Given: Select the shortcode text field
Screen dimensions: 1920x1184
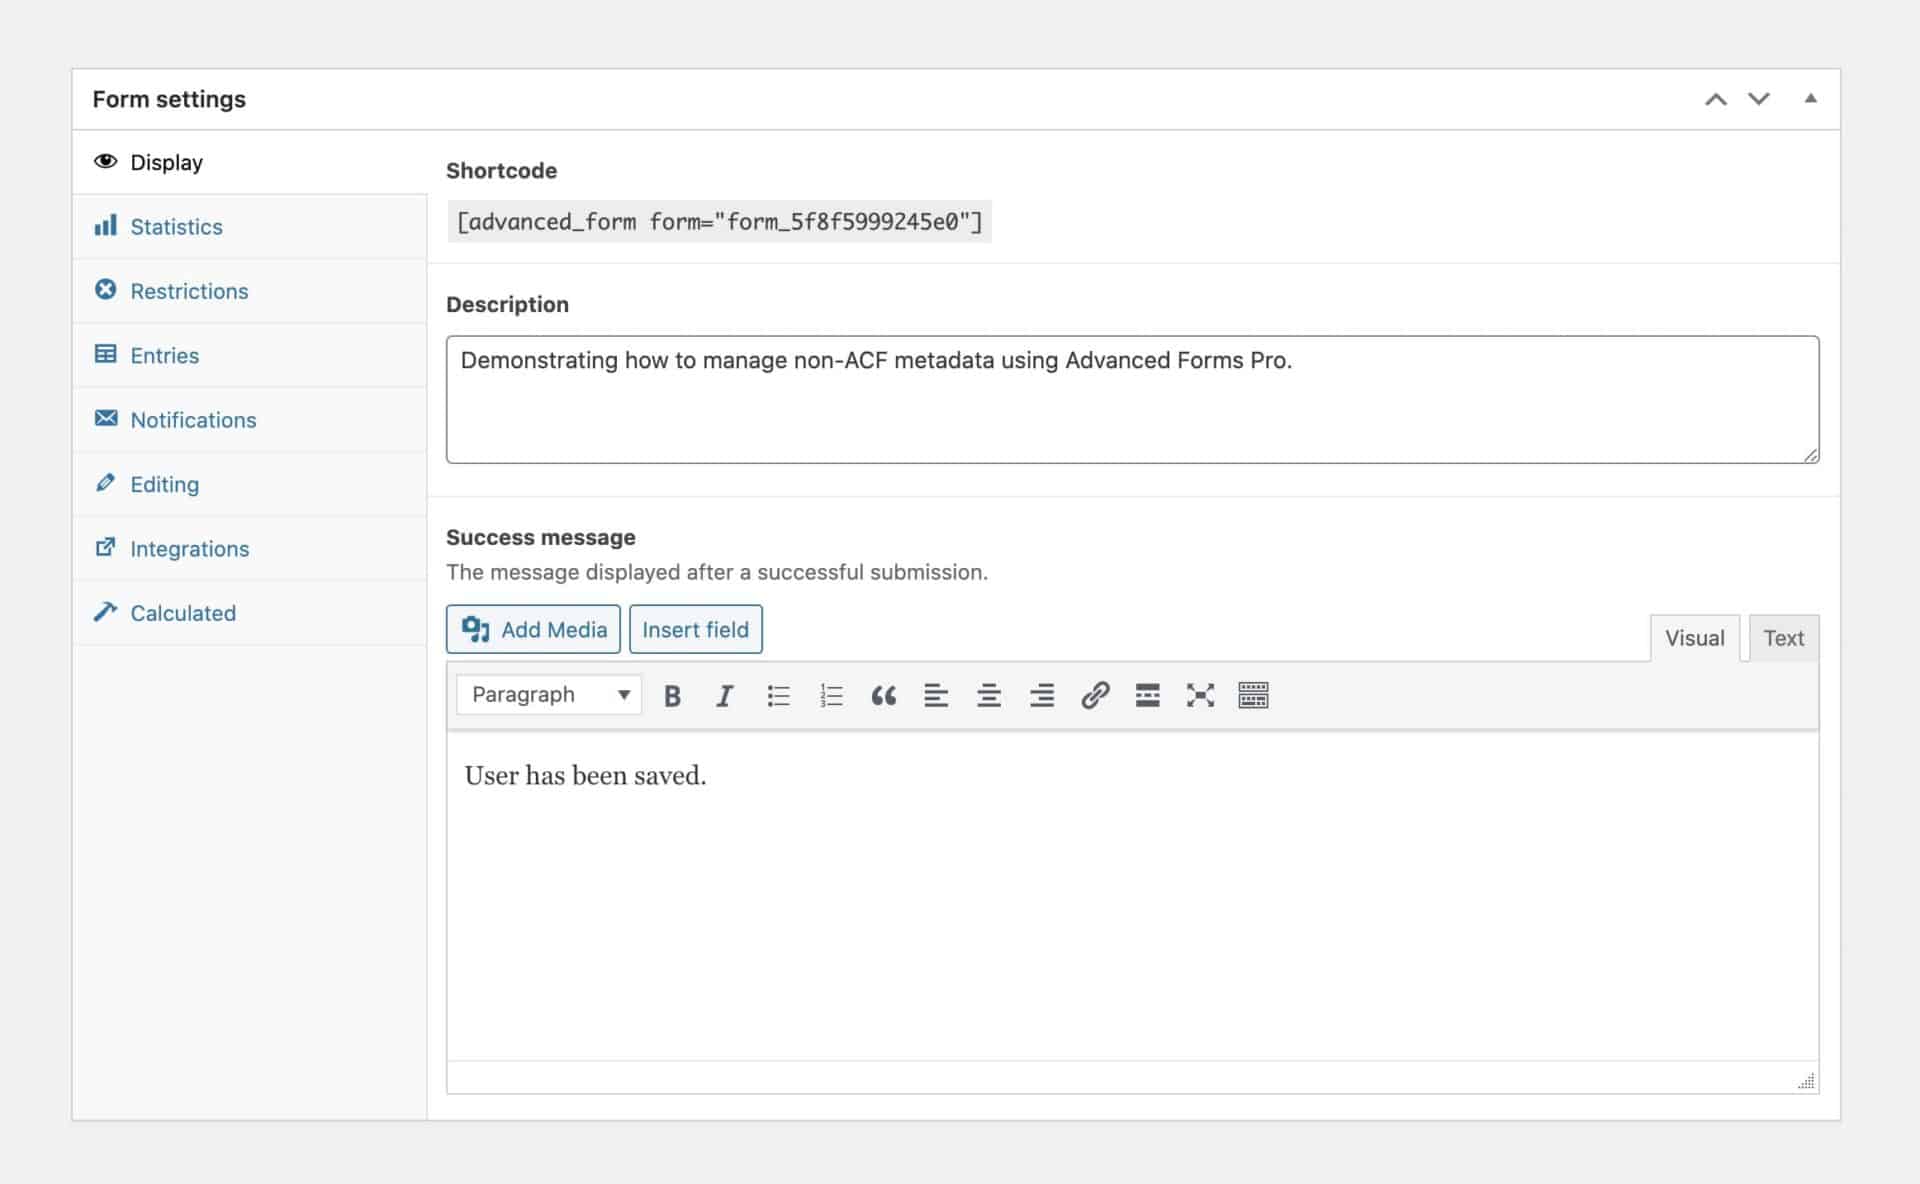Looking at the screenshot, I should (x=718, y=221).
